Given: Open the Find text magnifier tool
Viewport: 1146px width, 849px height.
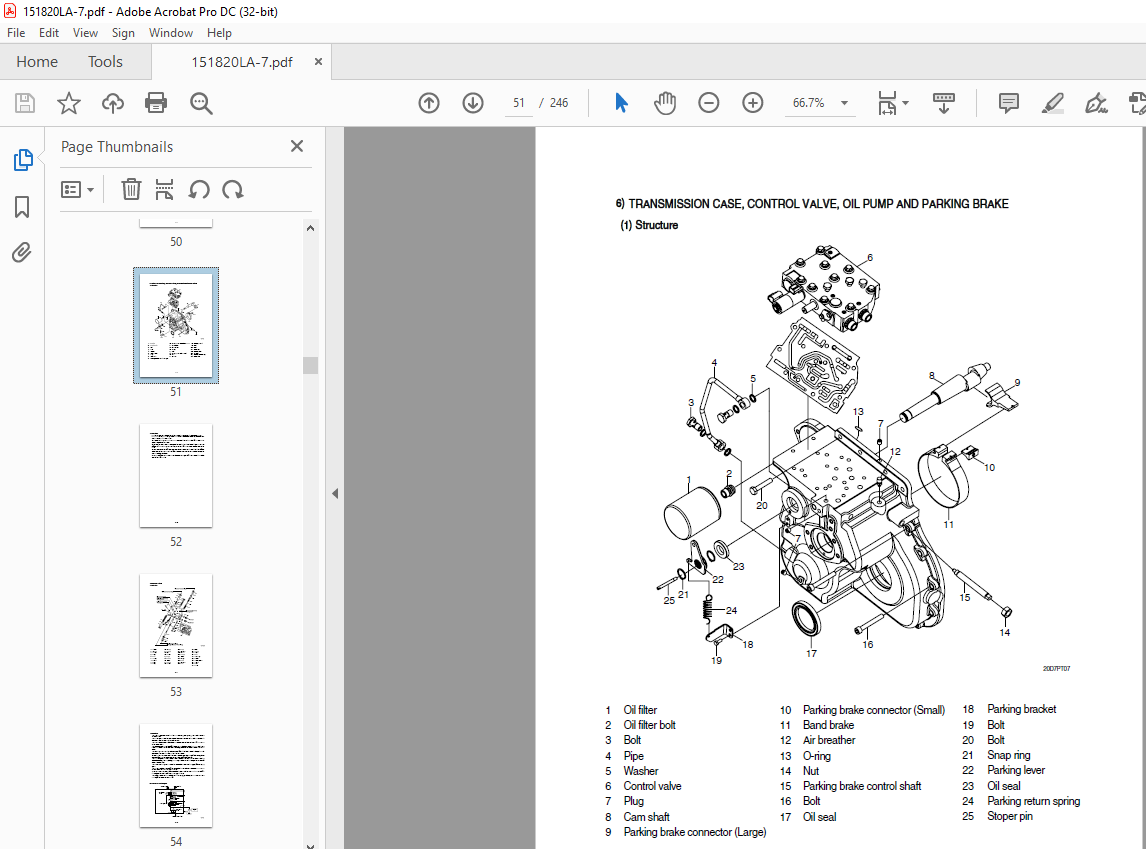Looking at the screenshot, I should (x=201, y=103).
